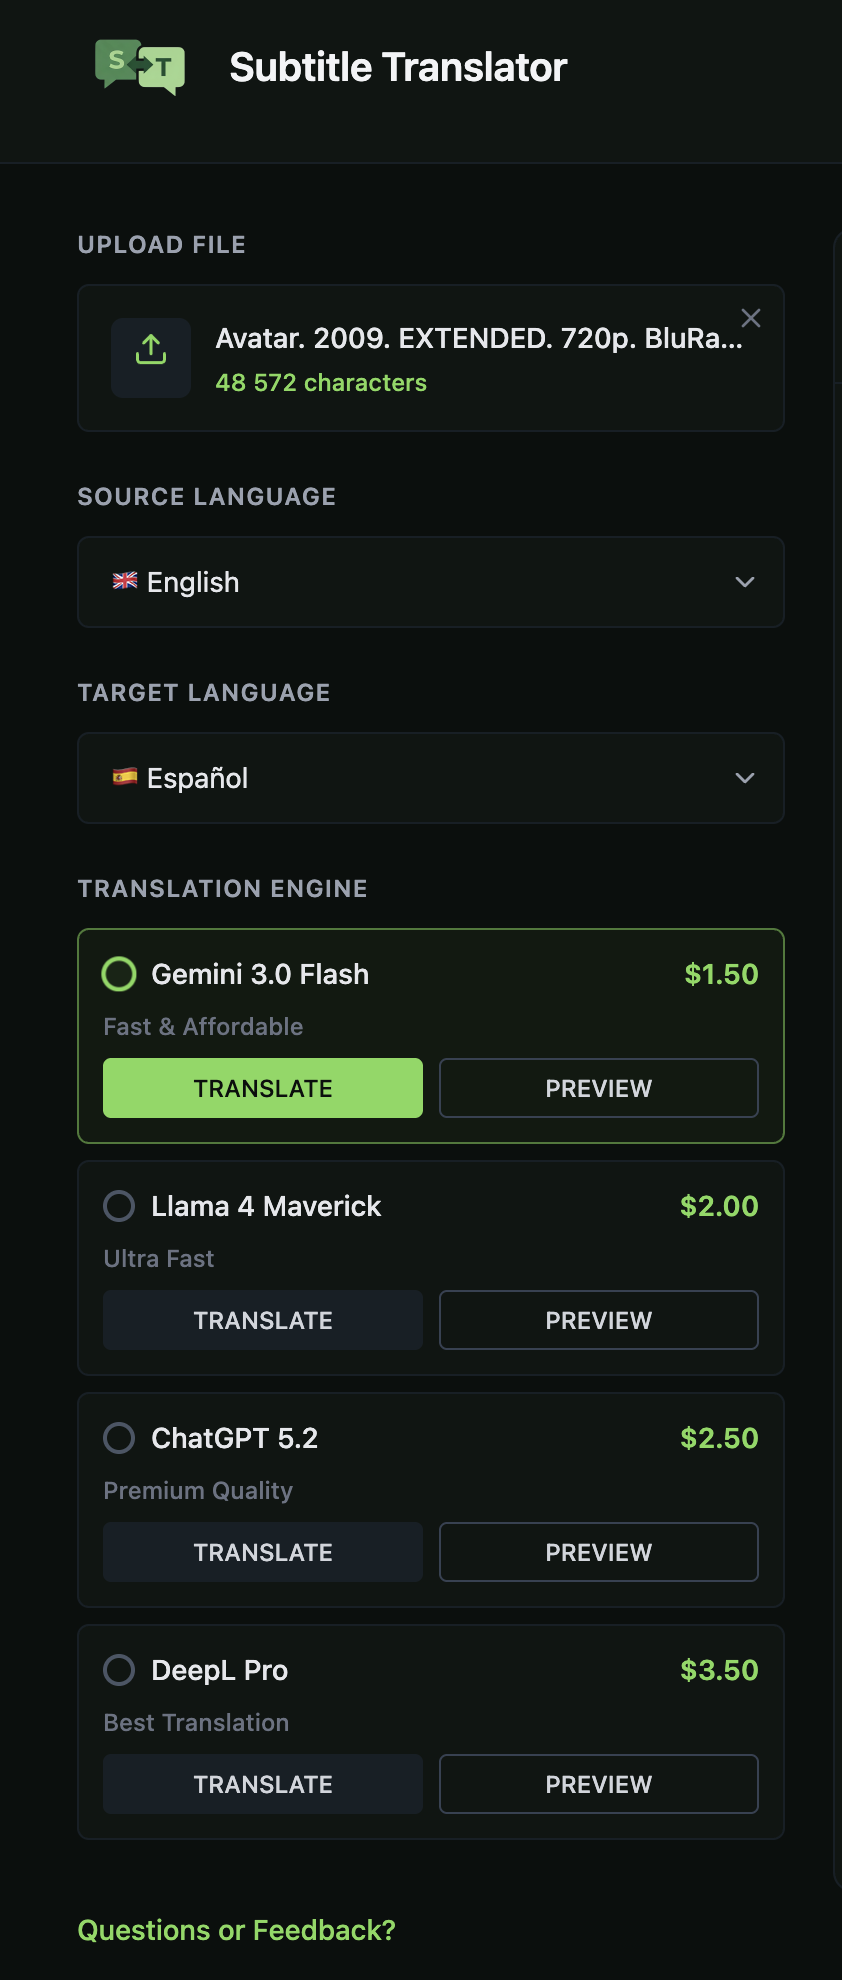Select the DeepL Pro radio button
Image resolution: width=842 pixels, height=1980 pixels.
(118, 1669)
